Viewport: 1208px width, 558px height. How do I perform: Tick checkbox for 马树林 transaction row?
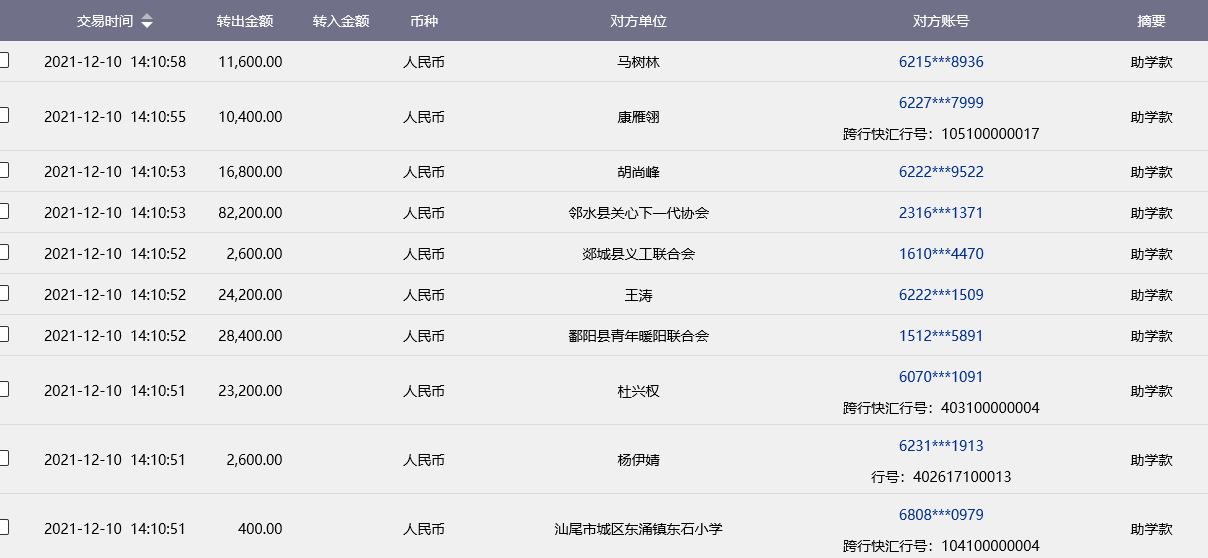(4, 60)
